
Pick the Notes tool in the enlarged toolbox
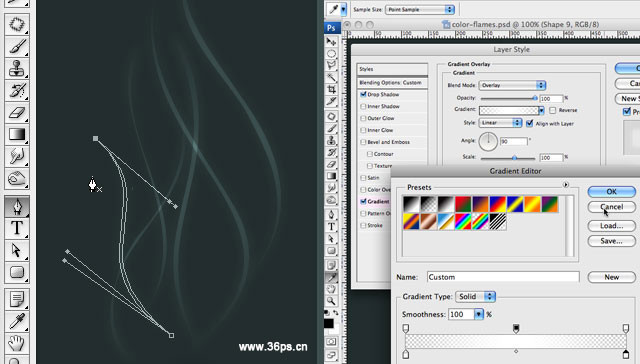click(17, 299)
